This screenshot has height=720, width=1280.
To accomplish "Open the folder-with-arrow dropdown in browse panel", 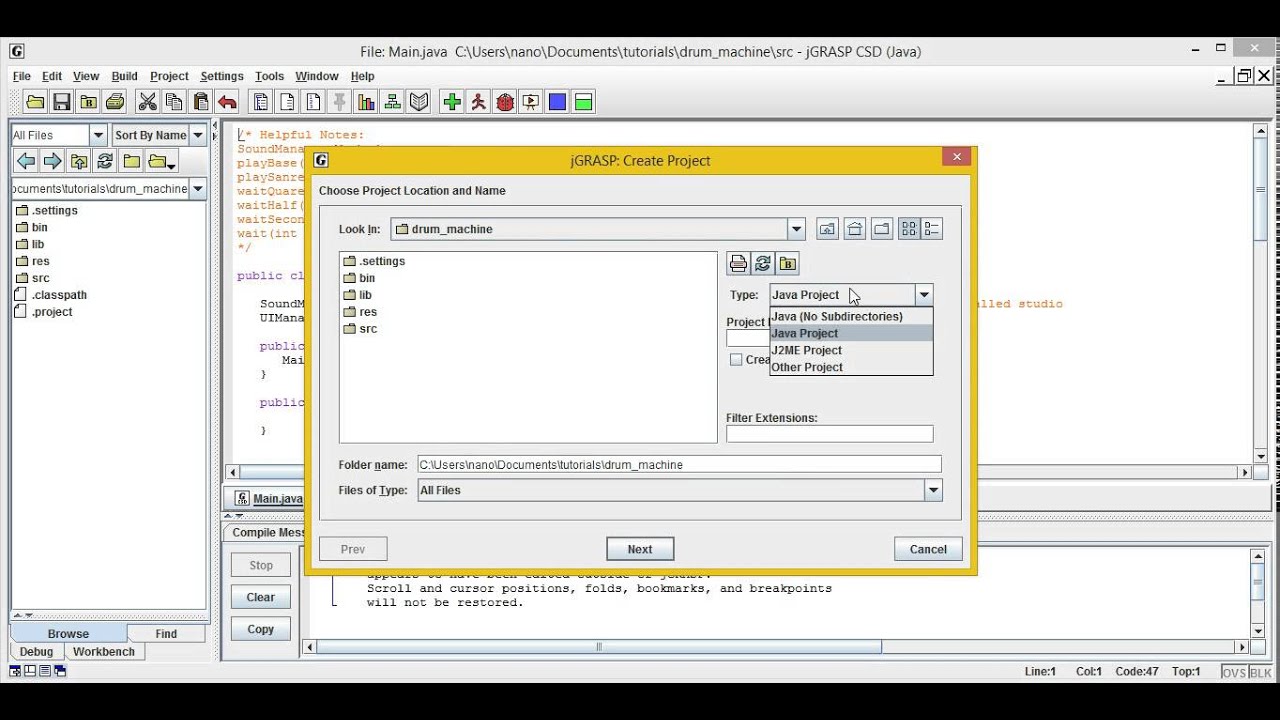I will (162, 161).
